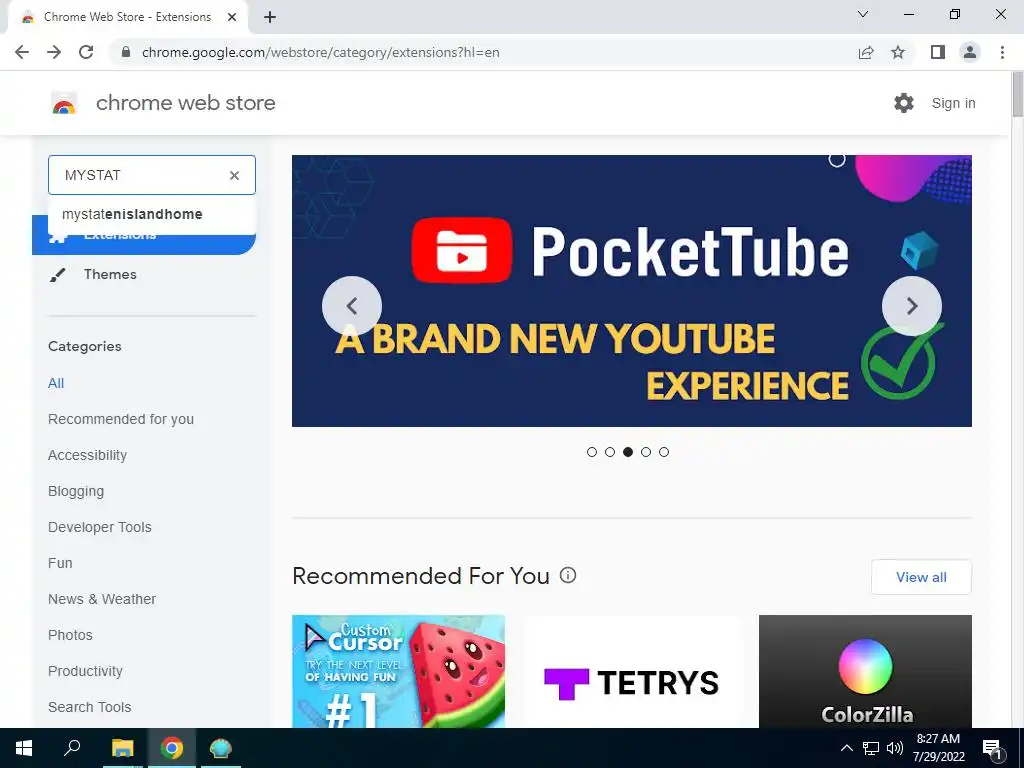Image resolution: width=1024 pixels, height=768 pixels.
Task: Select the Accessibility category
Action: 88,455
